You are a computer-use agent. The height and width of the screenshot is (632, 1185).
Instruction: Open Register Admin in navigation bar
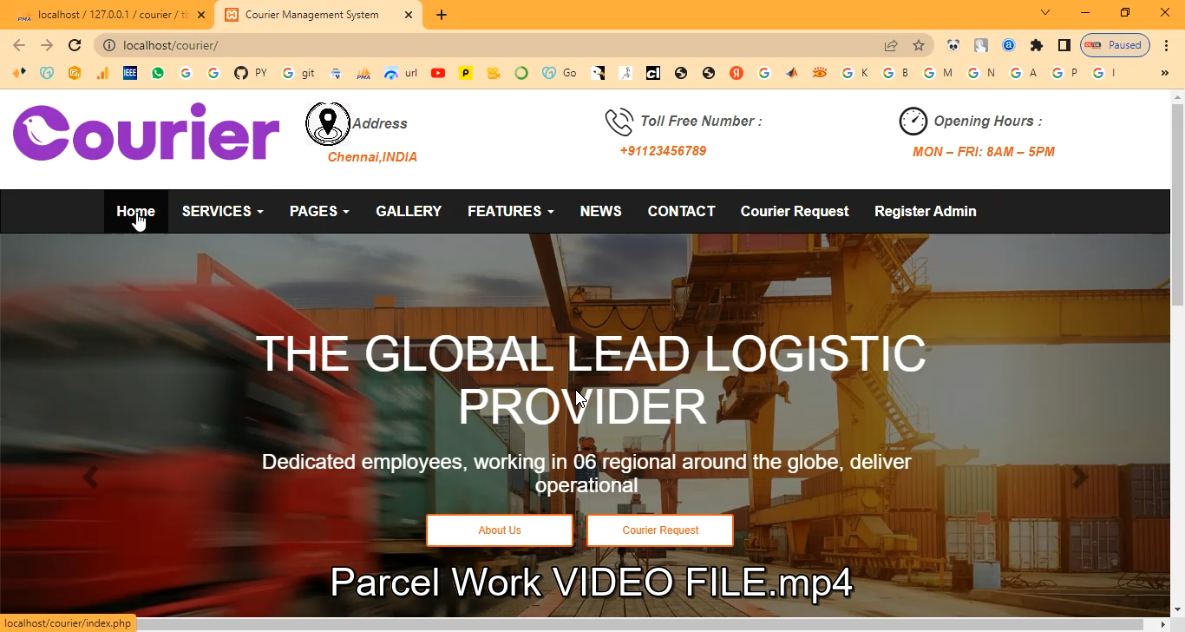(925, 212)
